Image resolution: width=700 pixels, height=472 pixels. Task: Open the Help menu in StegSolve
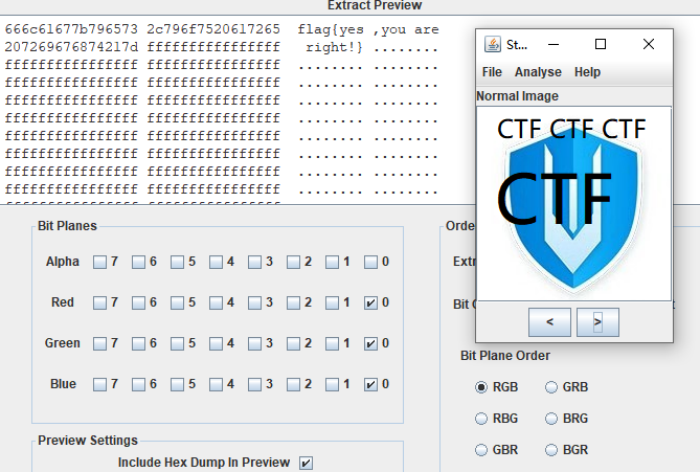(x=587, y=72)
